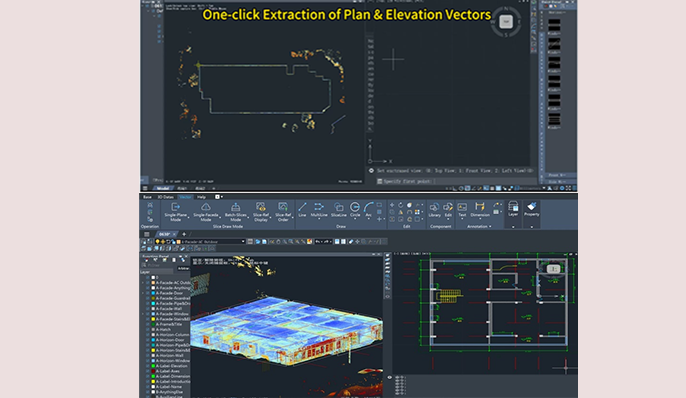Open the Slice-Ref Order tool
This screenshot has height=398, width=686.
tap(283, 212)
